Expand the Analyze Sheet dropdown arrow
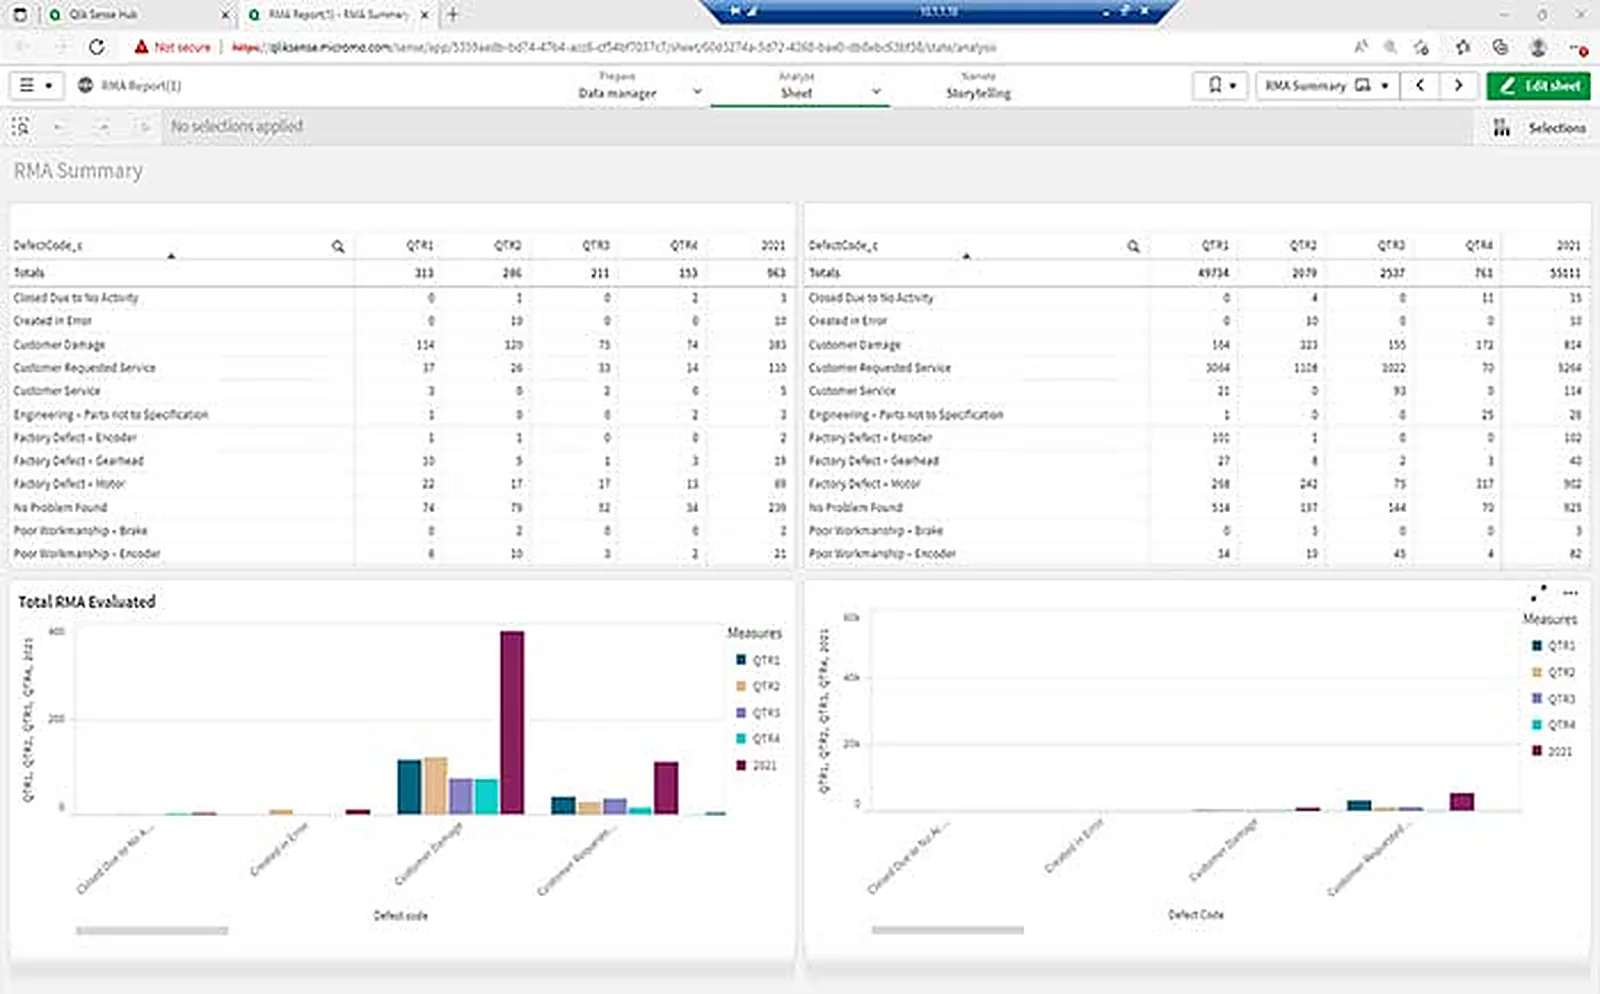 point(876,91)
